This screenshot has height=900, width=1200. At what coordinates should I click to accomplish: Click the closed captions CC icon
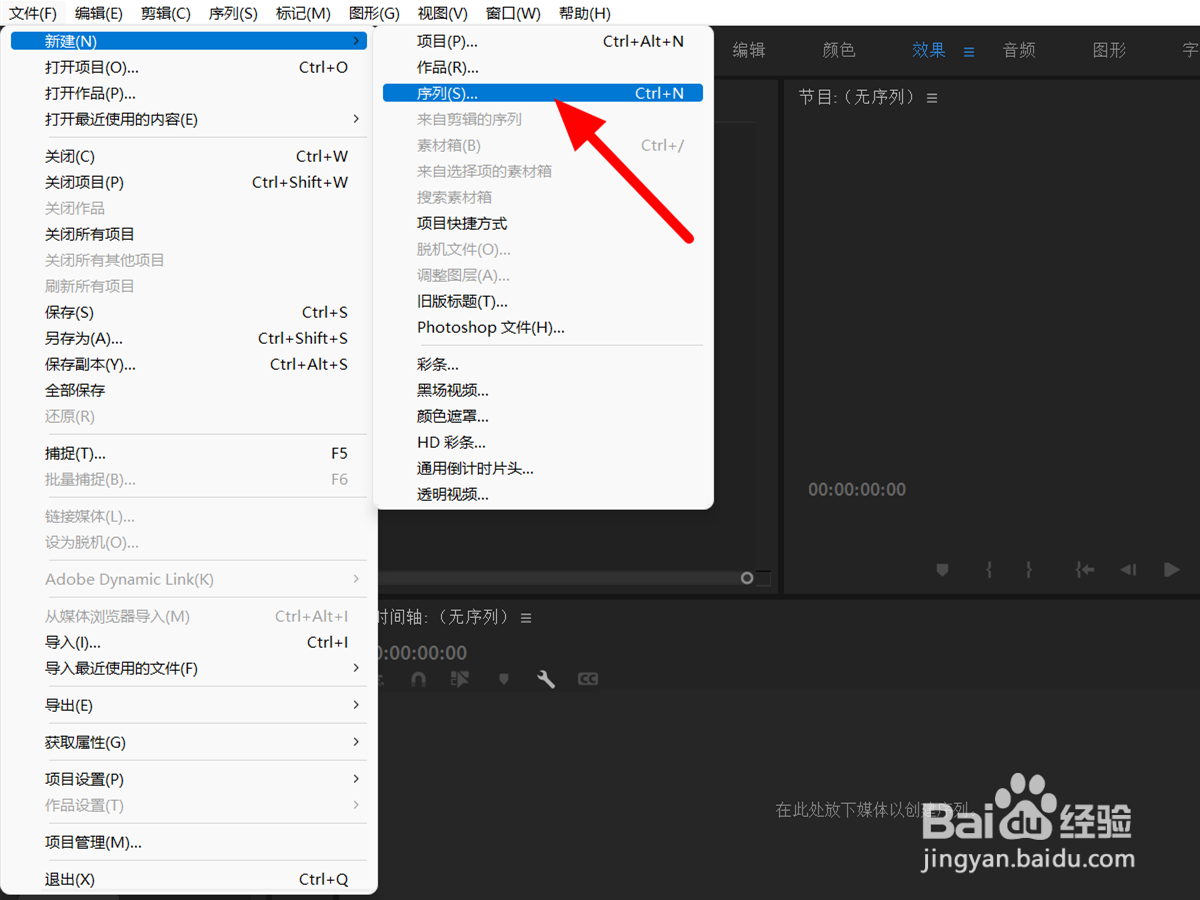coord(588,678)
